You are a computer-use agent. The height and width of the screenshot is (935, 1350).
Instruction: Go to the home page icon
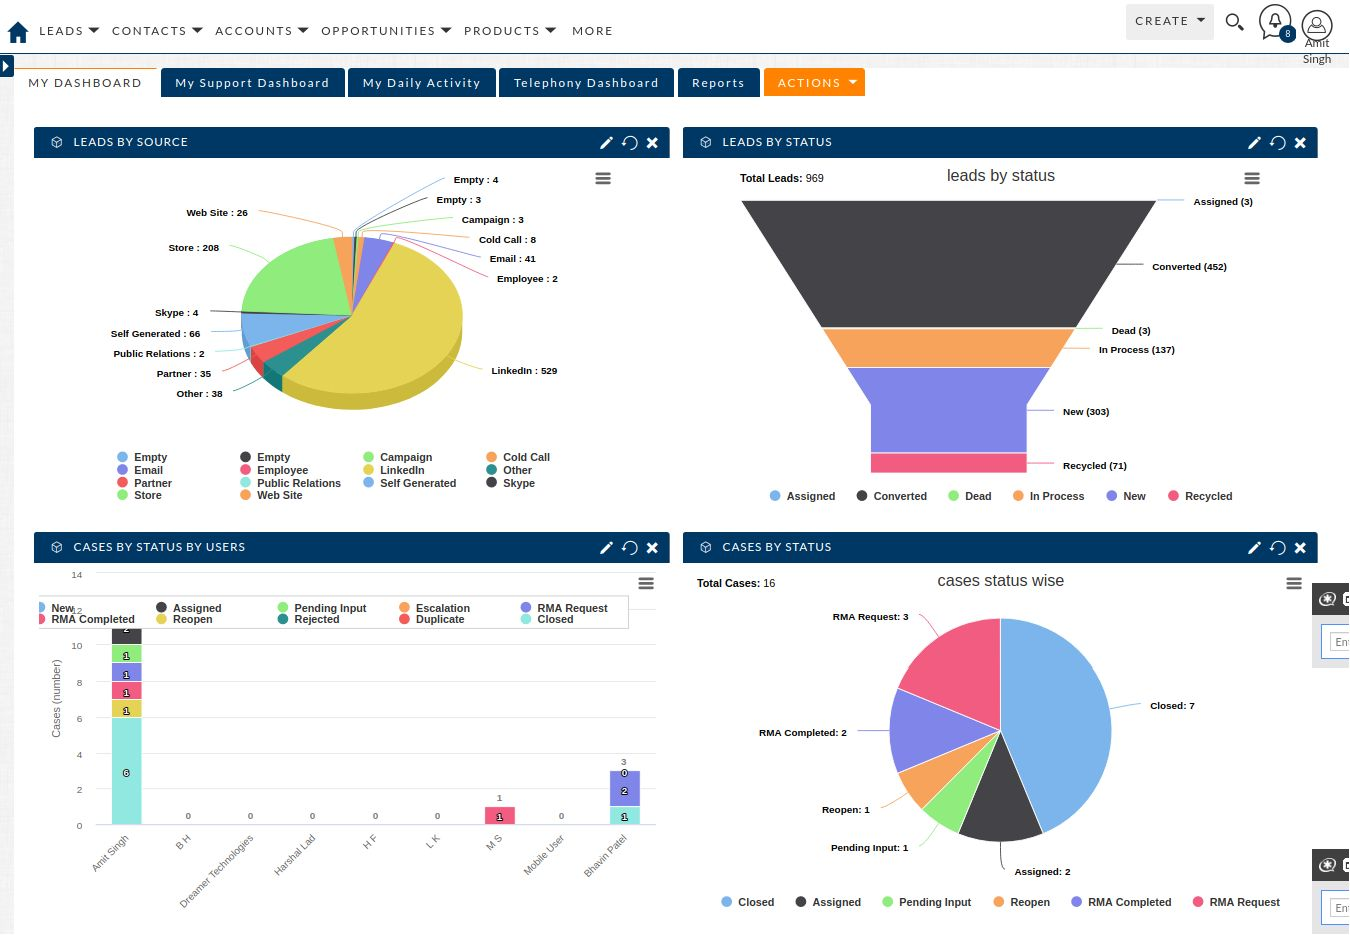[18, 32]
